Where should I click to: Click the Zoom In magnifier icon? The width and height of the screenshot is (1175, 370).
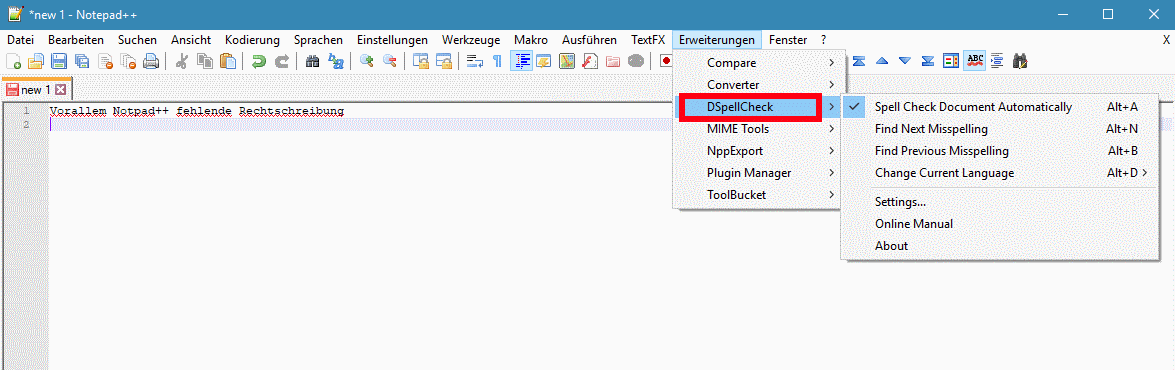[366, 61]
